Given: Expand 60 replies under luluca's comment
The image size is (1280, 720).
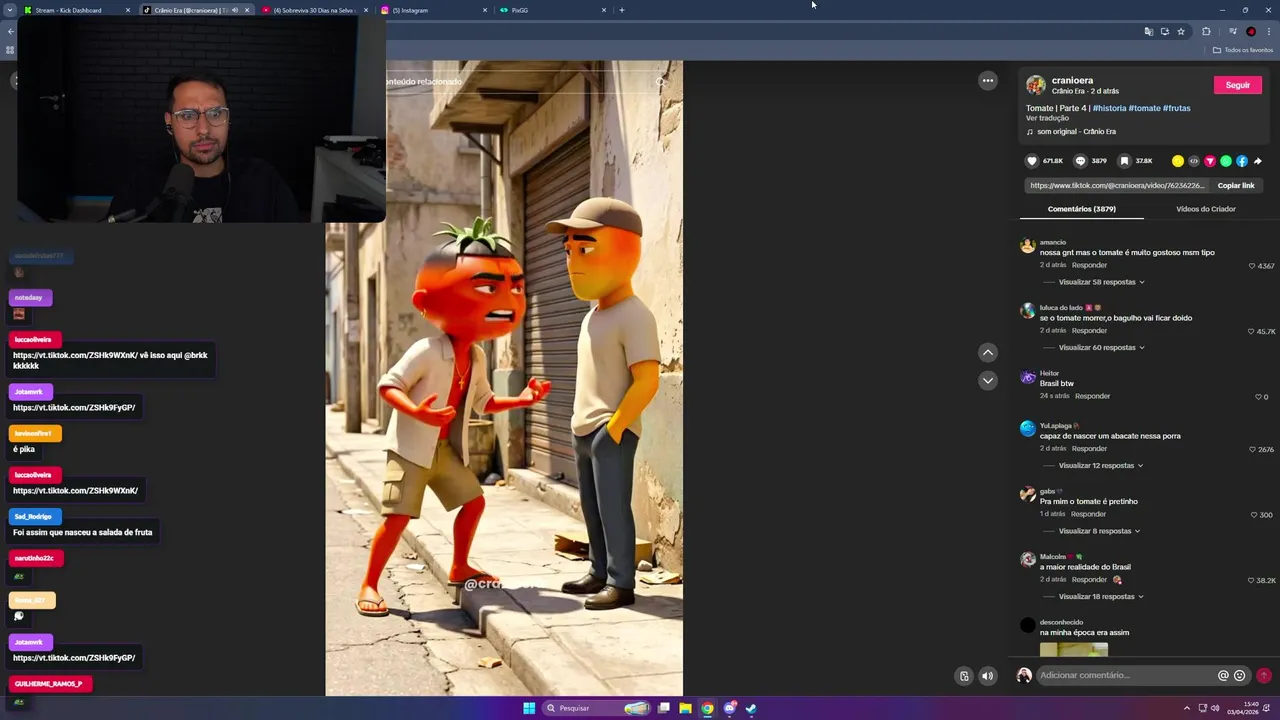Looking at the screenshot, I should coord(1101,348).
